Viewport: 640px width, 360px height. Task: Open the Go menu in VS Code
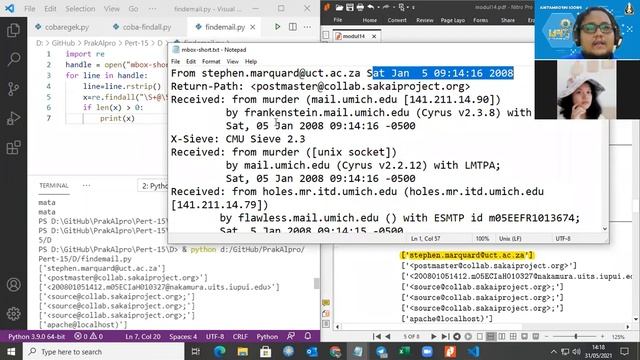(x=133, y=9)
